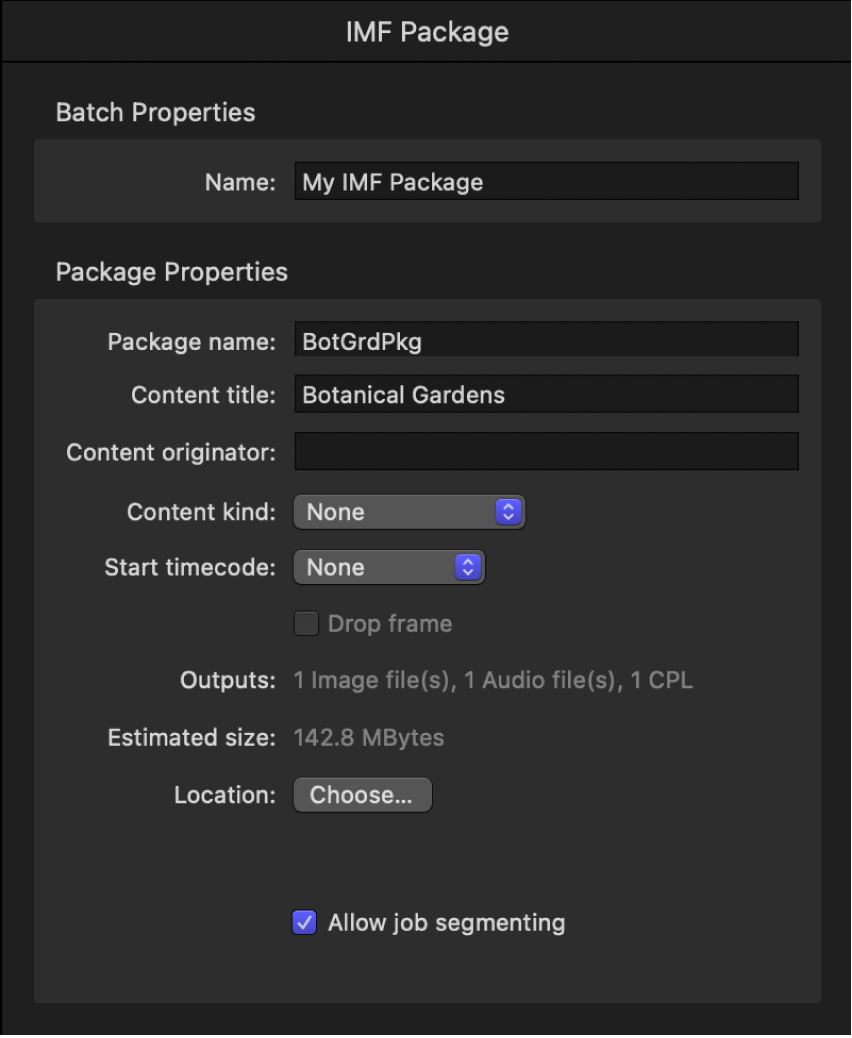
Task: Click the blue arrows on Content kind popup
Action: click(x=509, y=513)
